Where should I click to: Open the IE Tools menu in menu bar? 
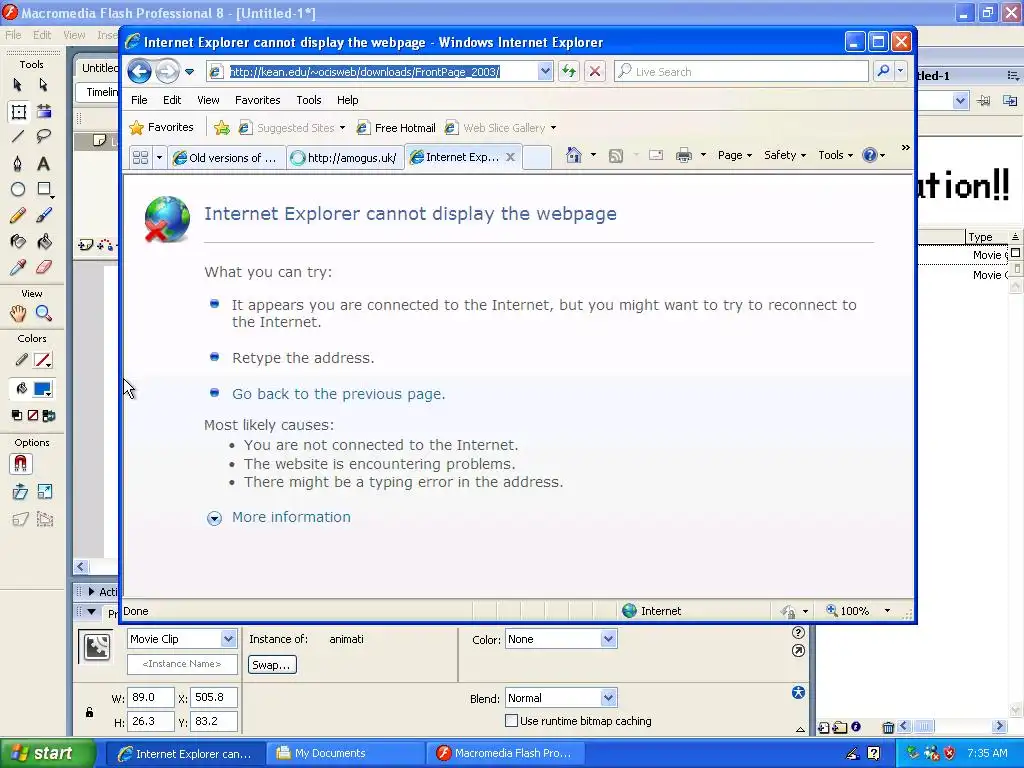point(308,100)
